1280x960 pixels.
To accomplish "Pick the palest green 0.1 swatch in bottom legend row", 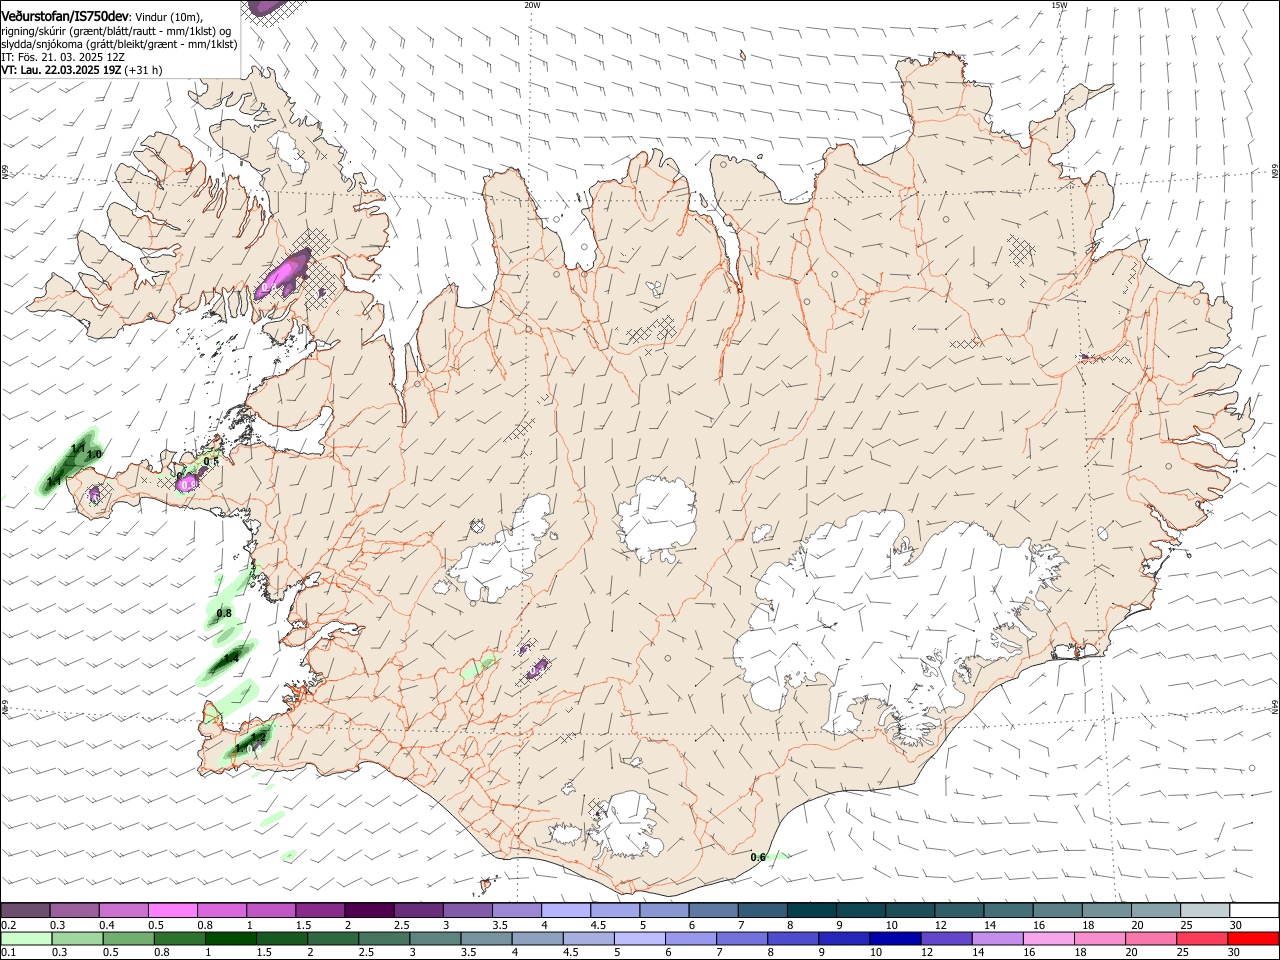I will [x=26, y=939].
